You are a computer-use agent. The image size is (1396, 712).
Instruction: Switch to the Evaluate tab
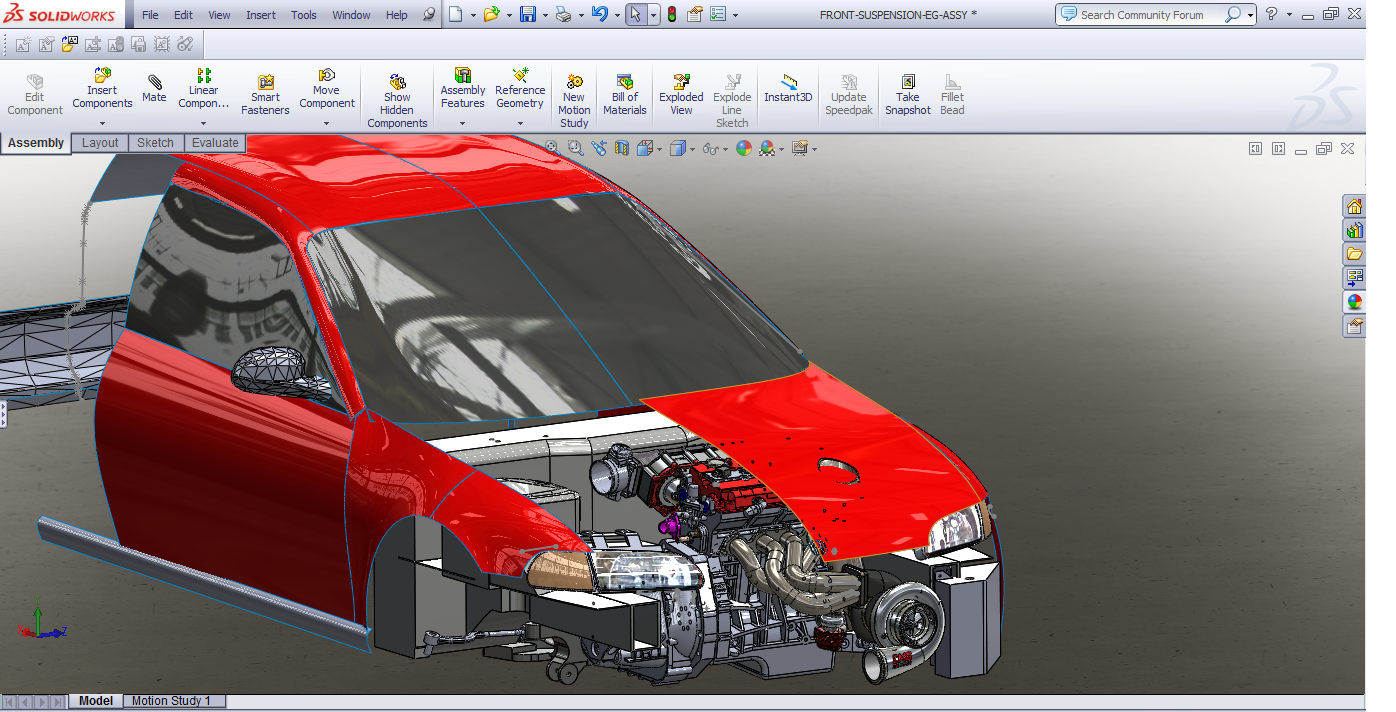[215, 143]
